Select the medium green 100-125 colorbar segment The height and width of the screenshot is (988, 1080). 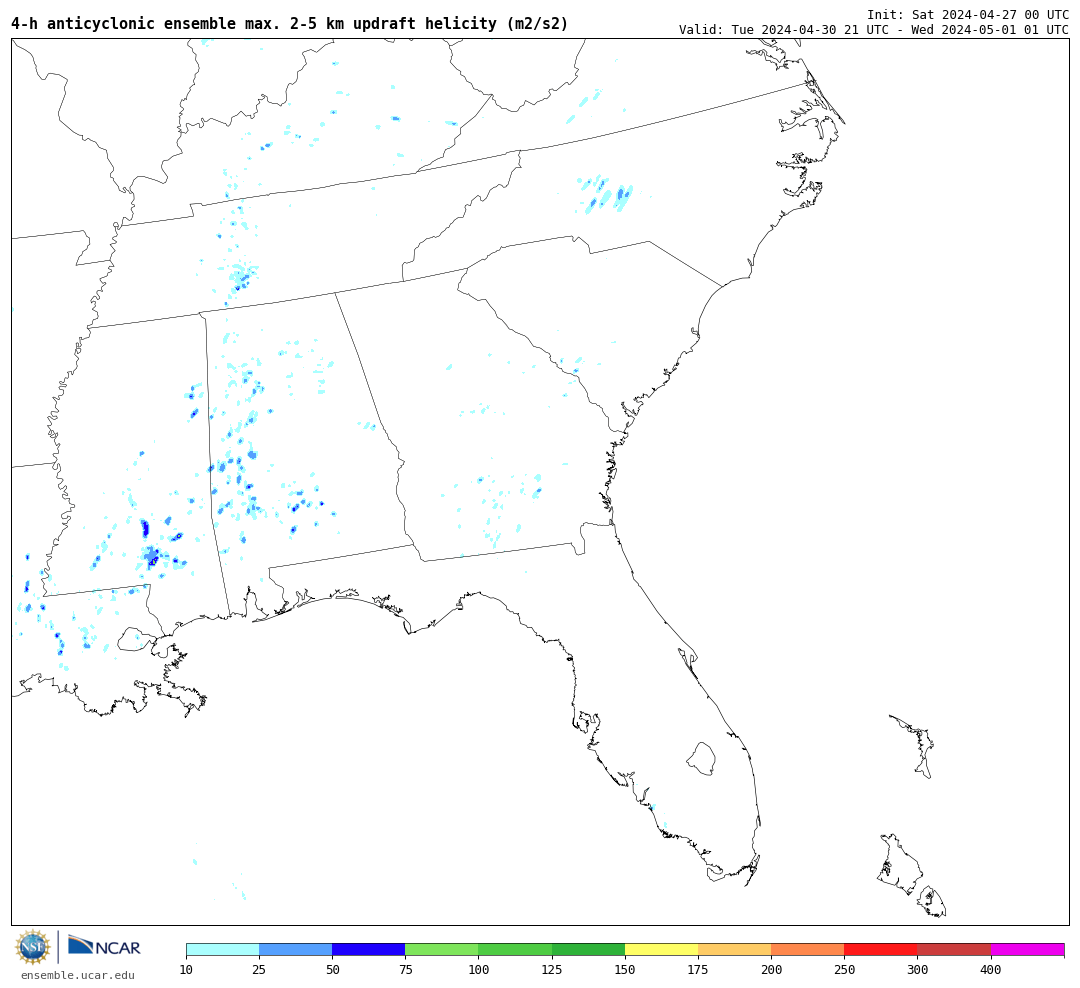pos(515,950)
